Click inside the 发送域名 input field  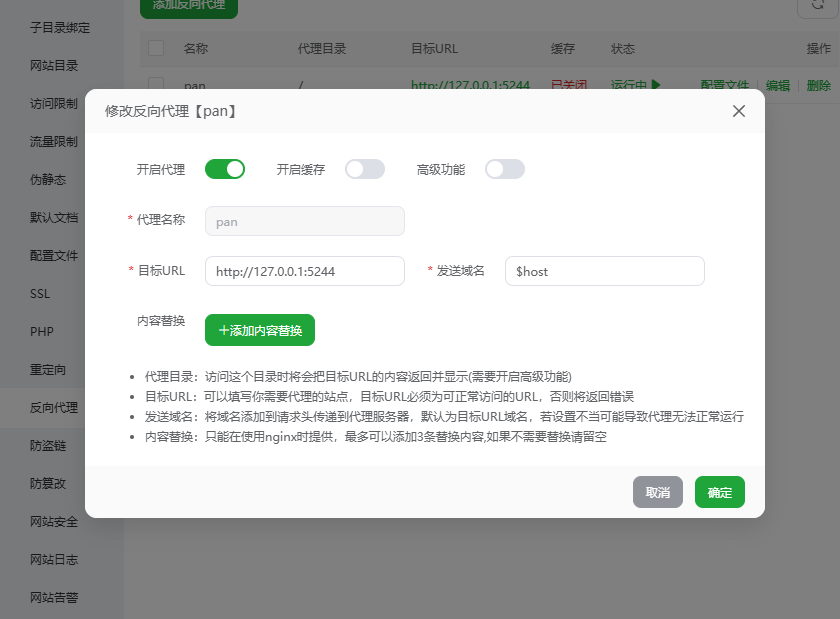[604, 270]
